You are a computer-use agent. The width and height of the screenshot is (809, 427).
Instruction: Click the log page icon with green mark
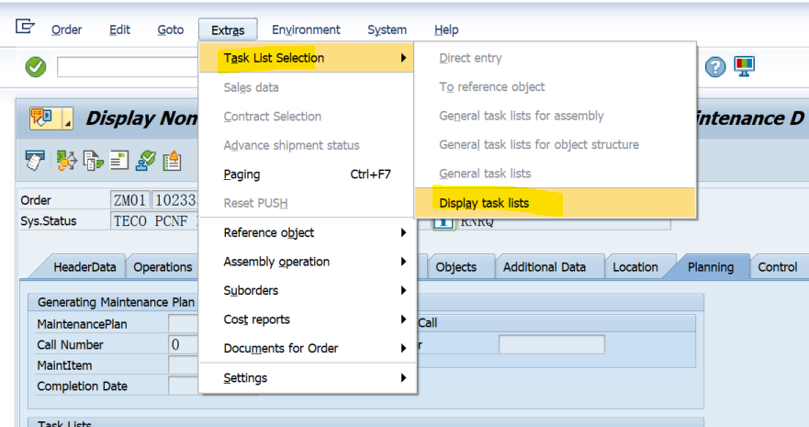(119, 160)
